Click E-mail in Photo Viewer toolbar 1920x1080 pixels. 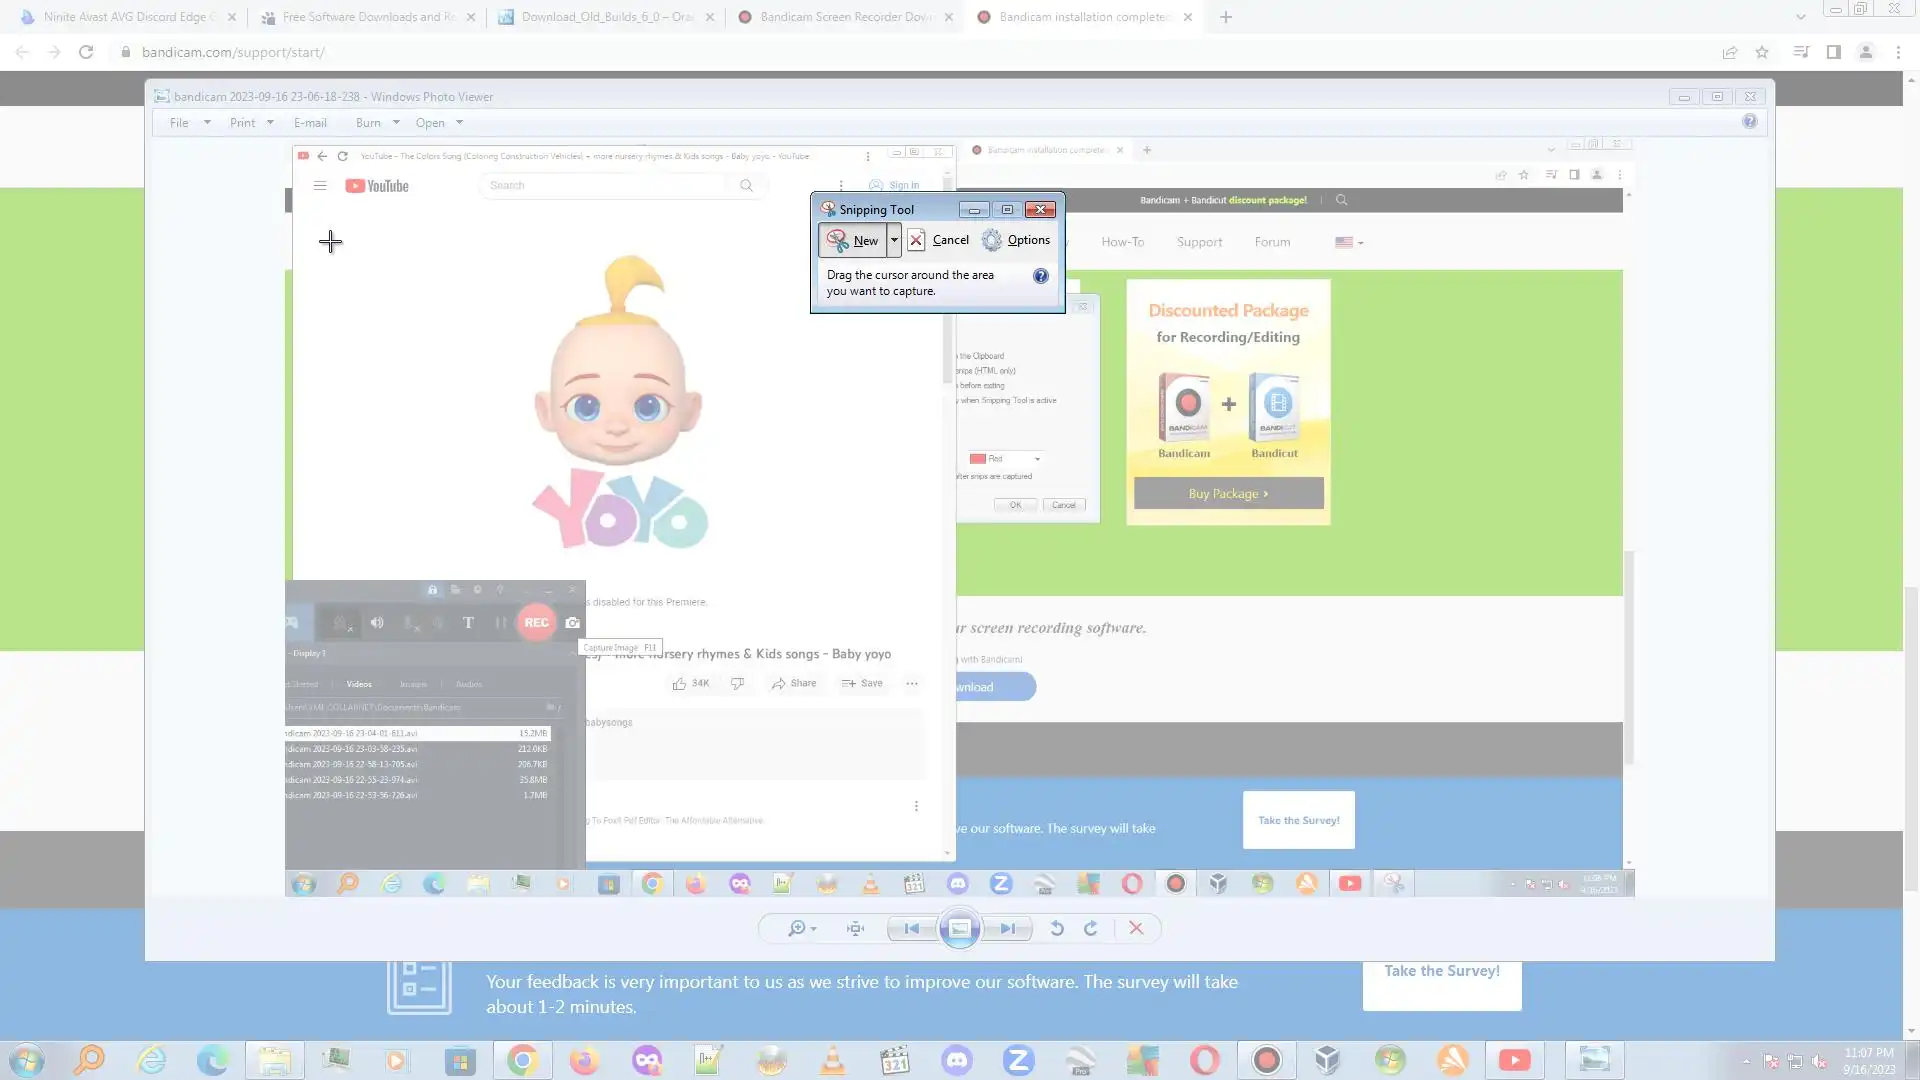310,123
